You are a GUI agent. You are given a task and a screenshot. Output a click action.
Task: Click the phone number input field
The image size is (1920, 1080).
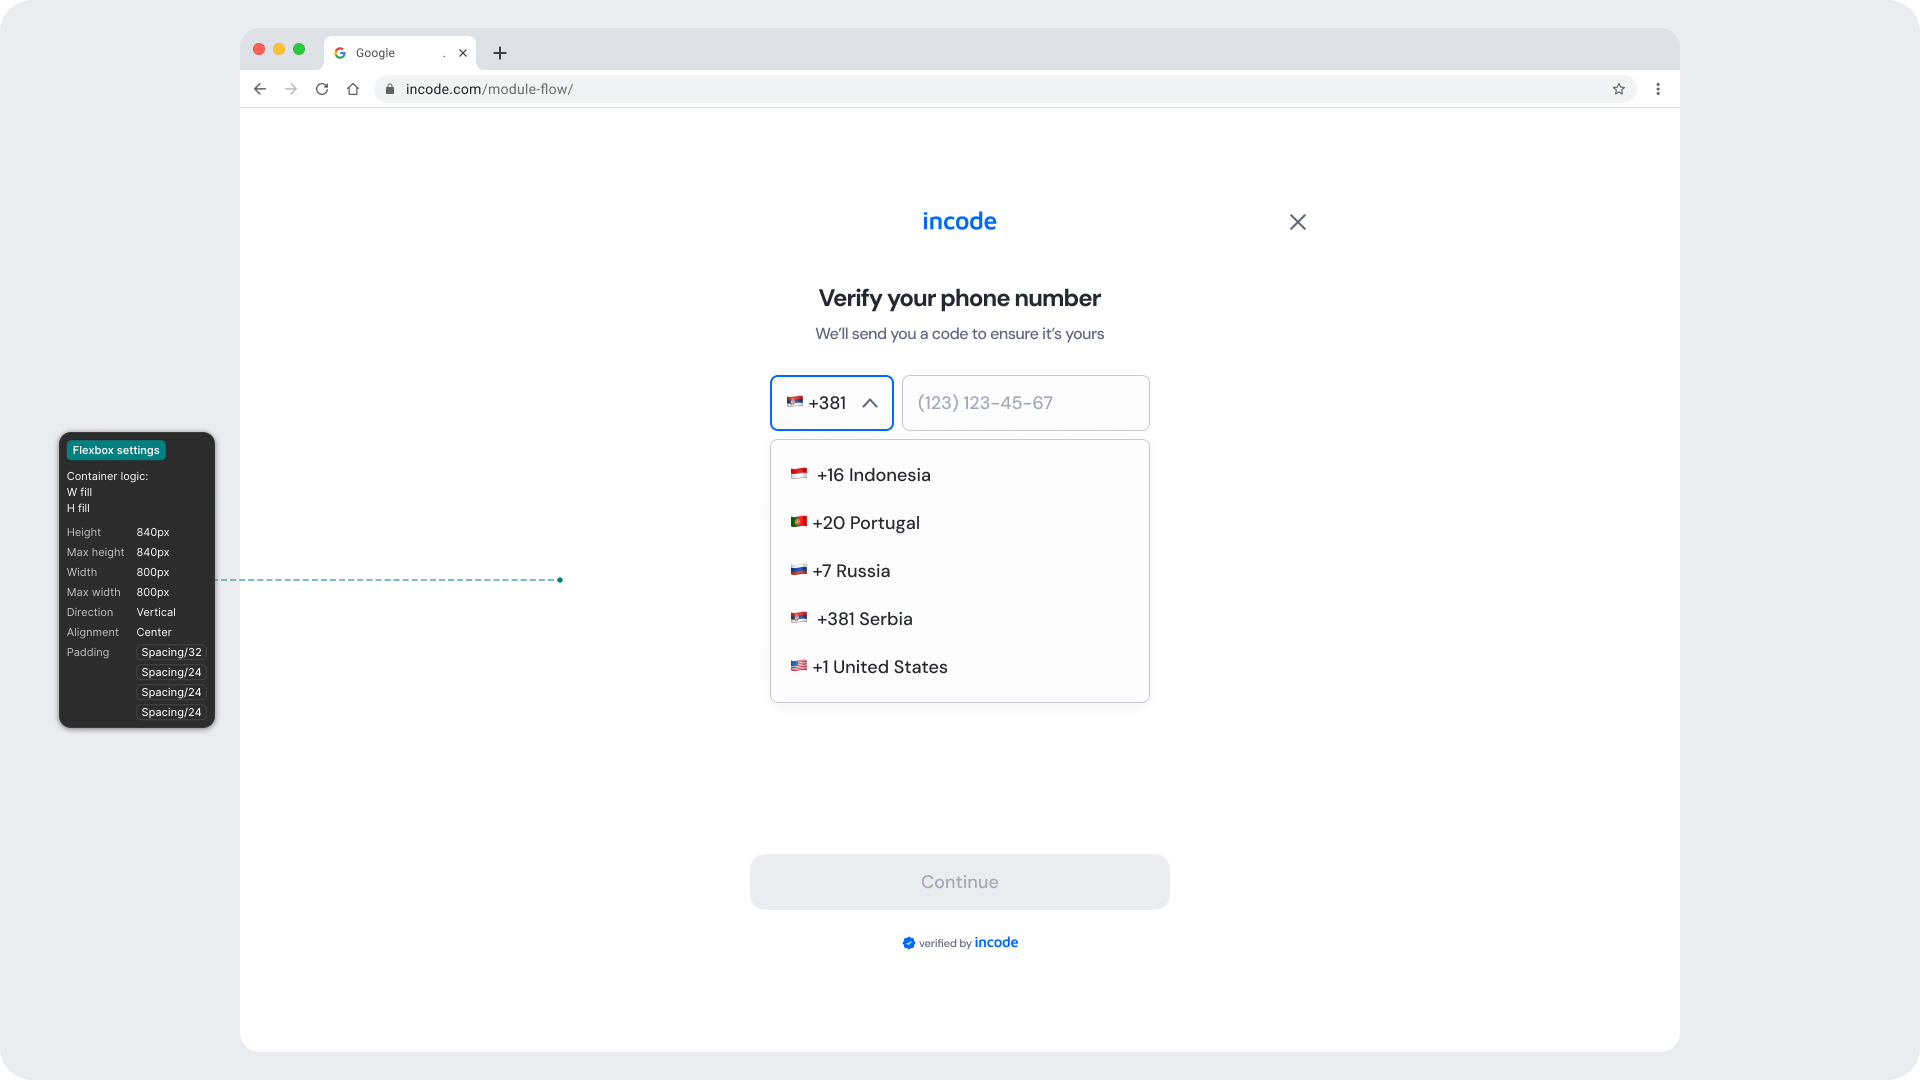tap(1025, 403)
